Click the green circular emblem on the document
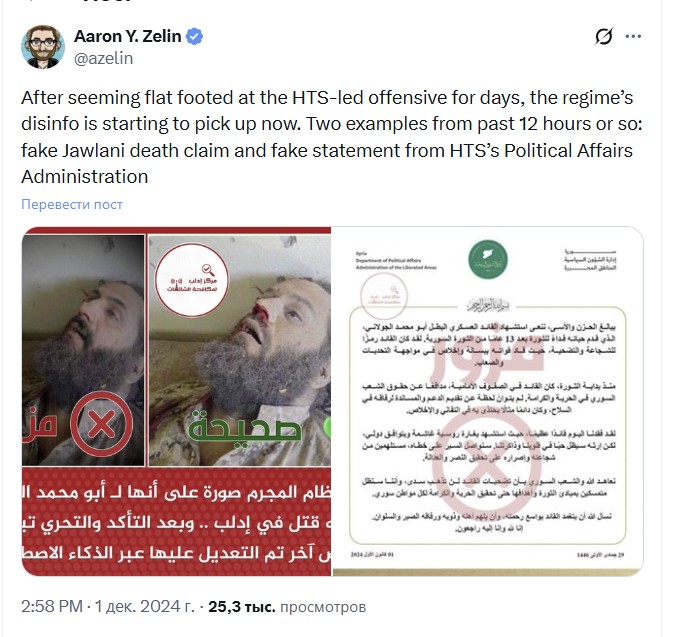The height and width of the screenshot is (637, 679). point(488,260)
